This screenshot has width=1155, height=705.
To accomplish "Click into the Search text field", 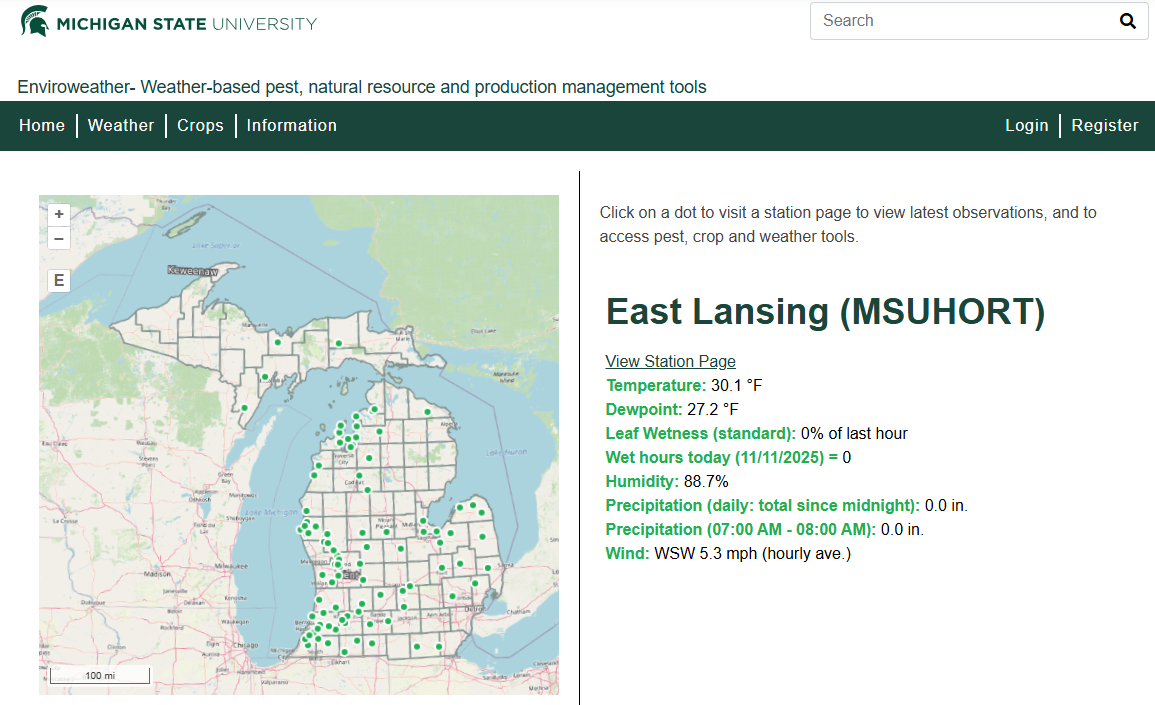I will pyautogui.click(x=960, y=21).
